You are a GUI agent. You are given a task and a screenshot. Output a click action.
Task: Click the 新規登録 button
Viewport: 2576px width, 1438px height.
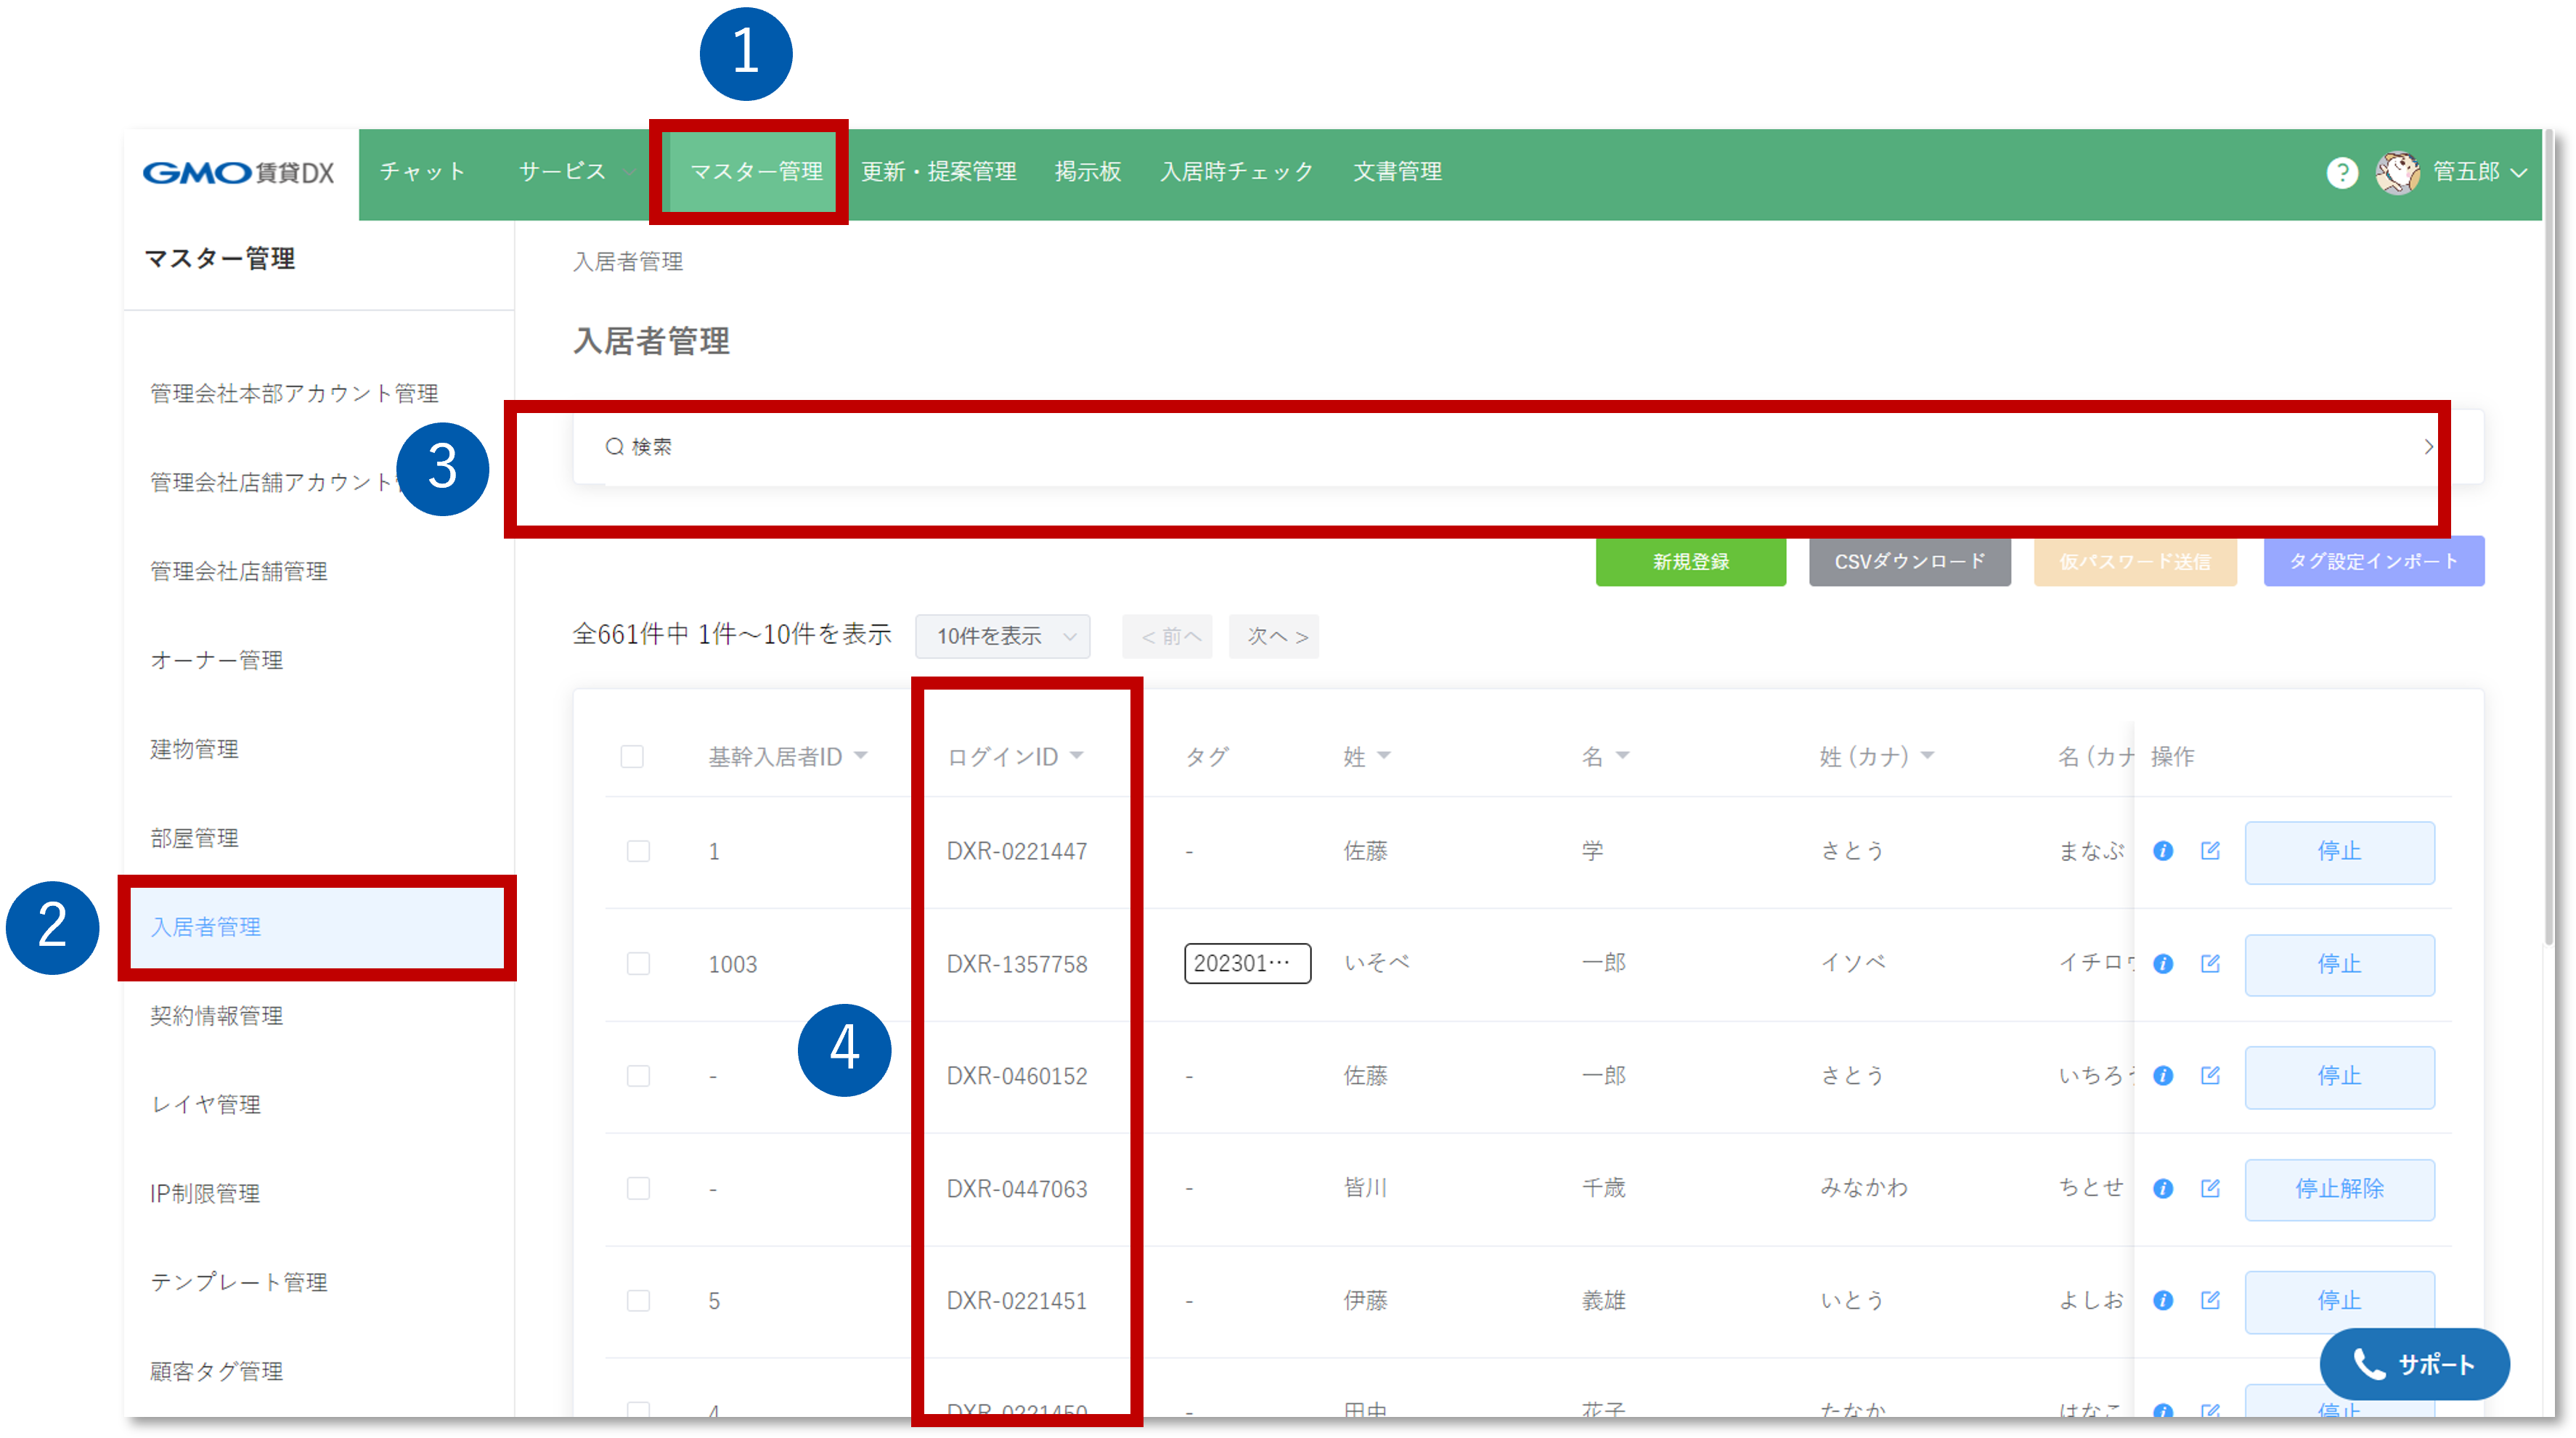(1690, 561)
